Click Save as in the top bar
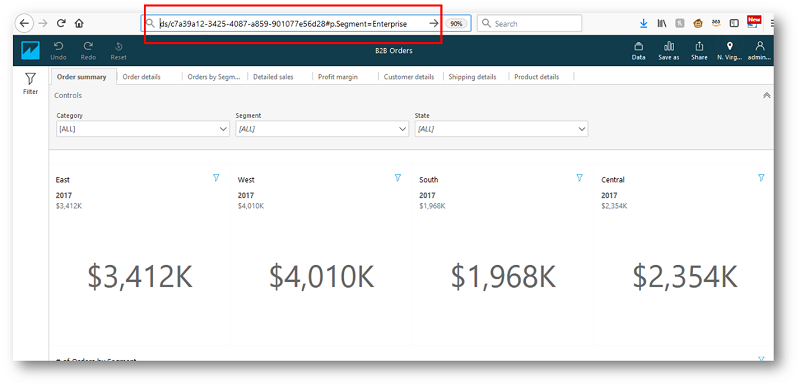 [x=668, y=50]
